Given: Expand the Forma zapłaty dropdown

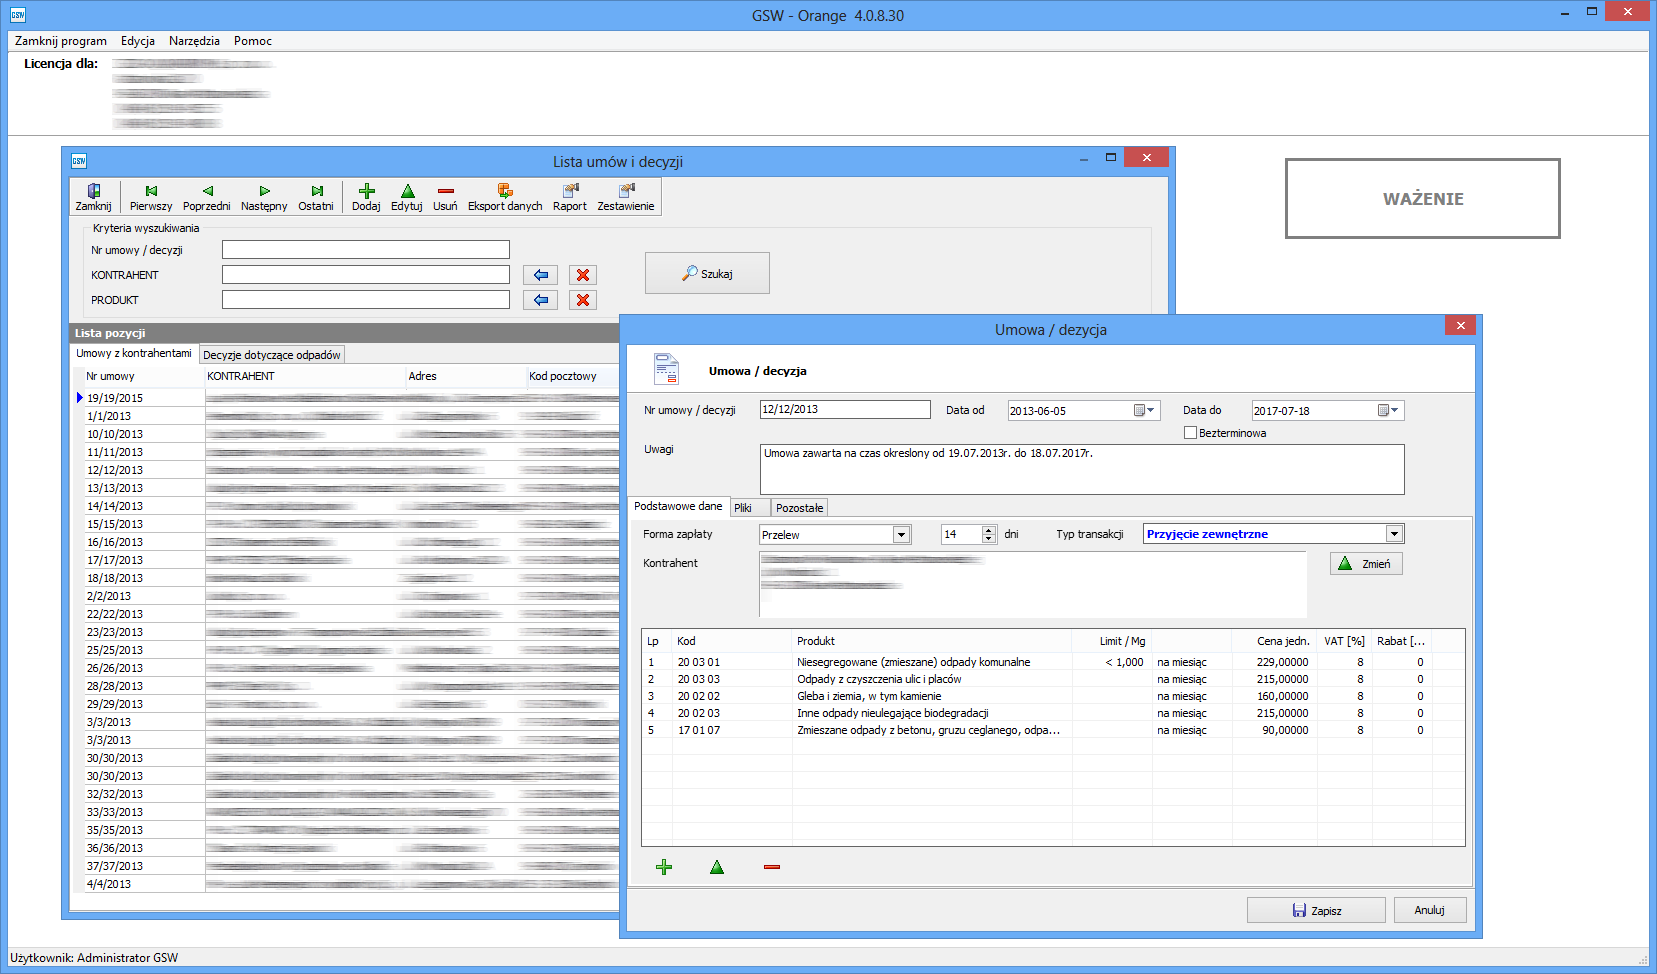Looking at the screenshot, I should click(901, 535).
